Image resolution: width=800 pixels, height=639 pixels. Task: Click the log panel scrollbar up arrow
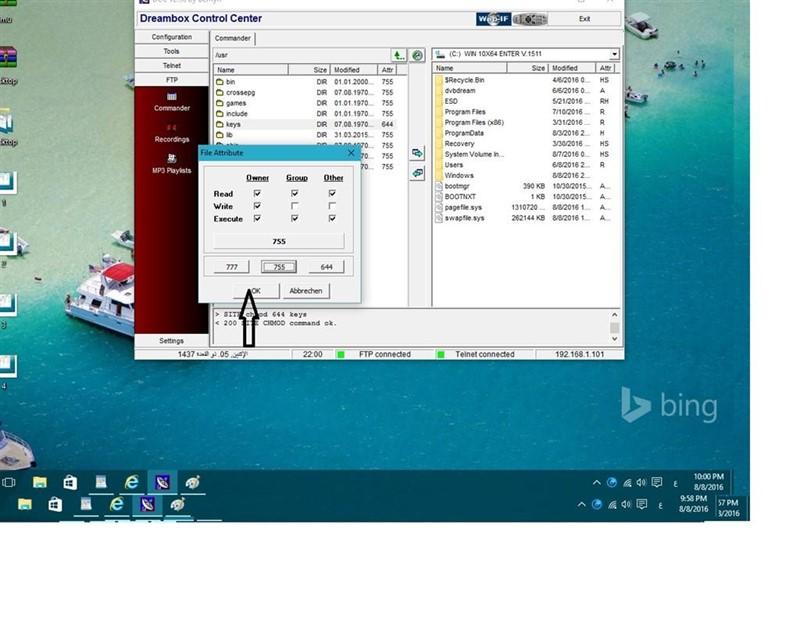point(614,315)
